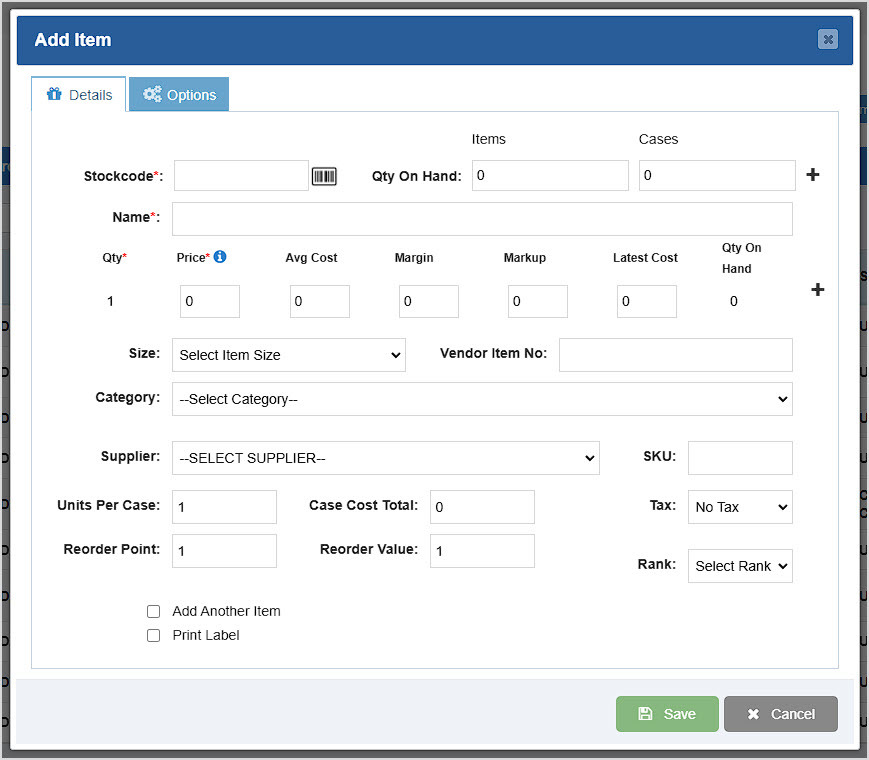This screenshot has height=760, width=869.
Task: Click inside the Name input field
Action: coord(482,219)
